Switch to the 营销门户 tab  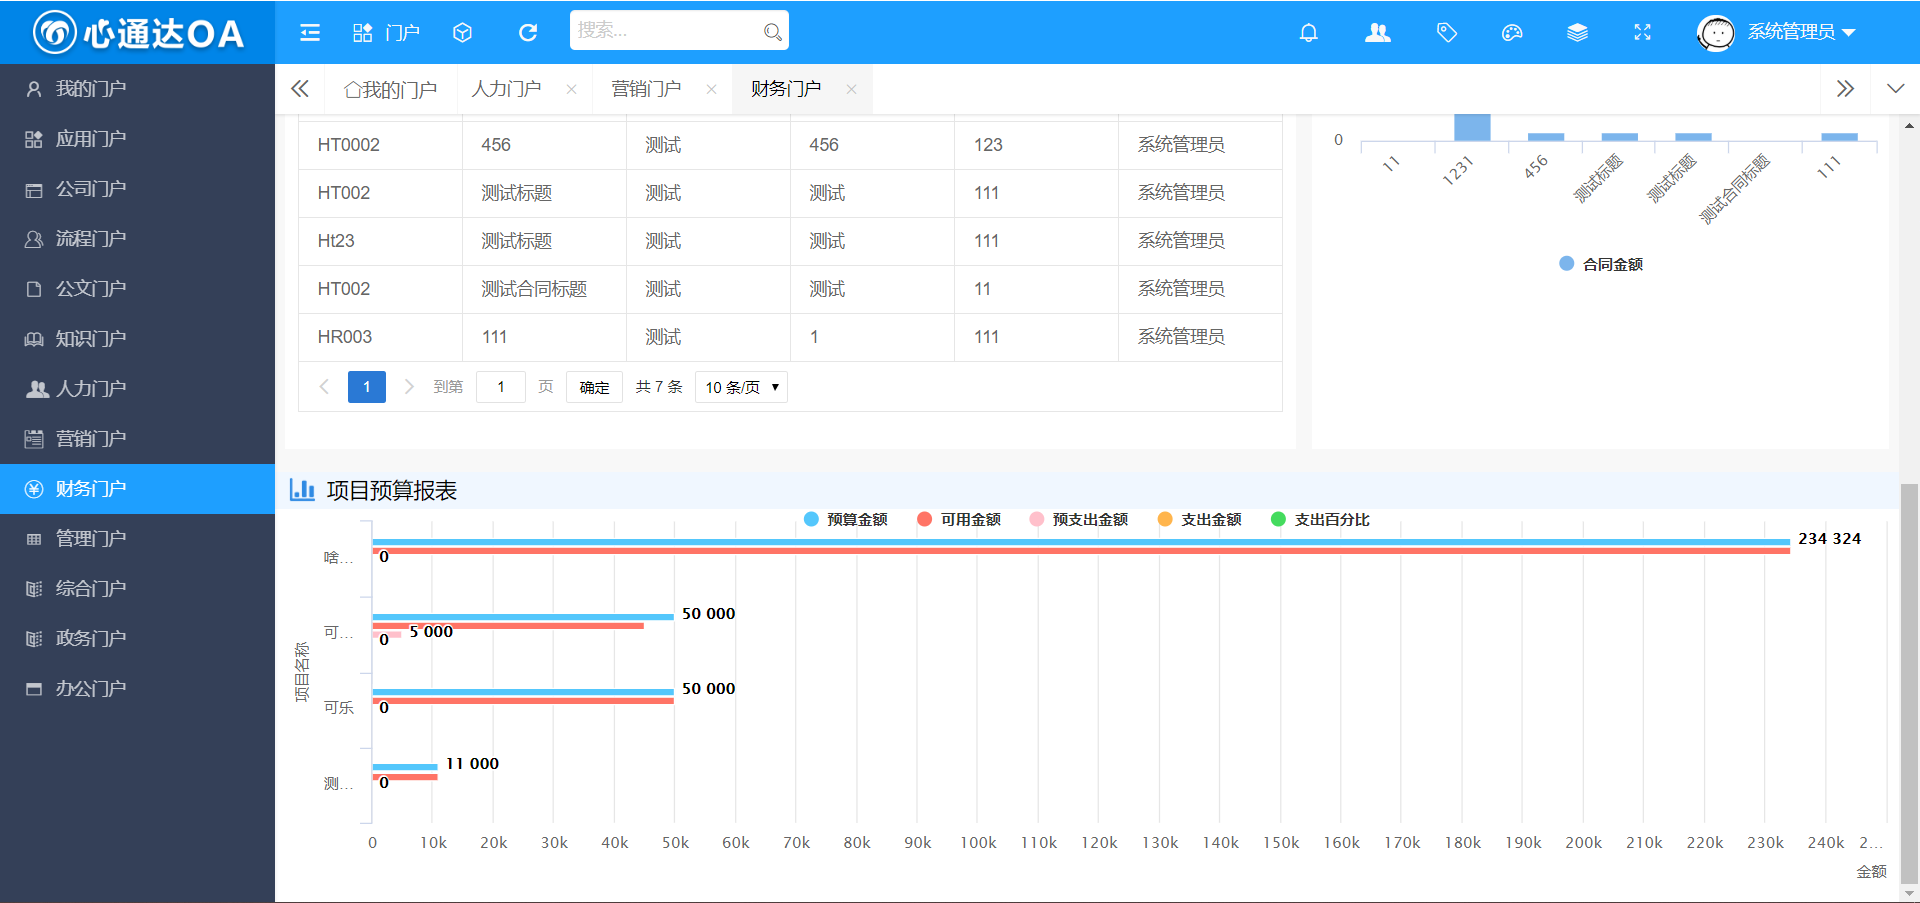[646, 89]
